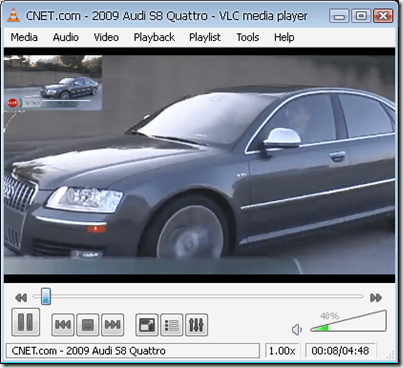This screenshot has height=368, width=403.
Task: Open the Tools menu
Action: coord(248,37)
